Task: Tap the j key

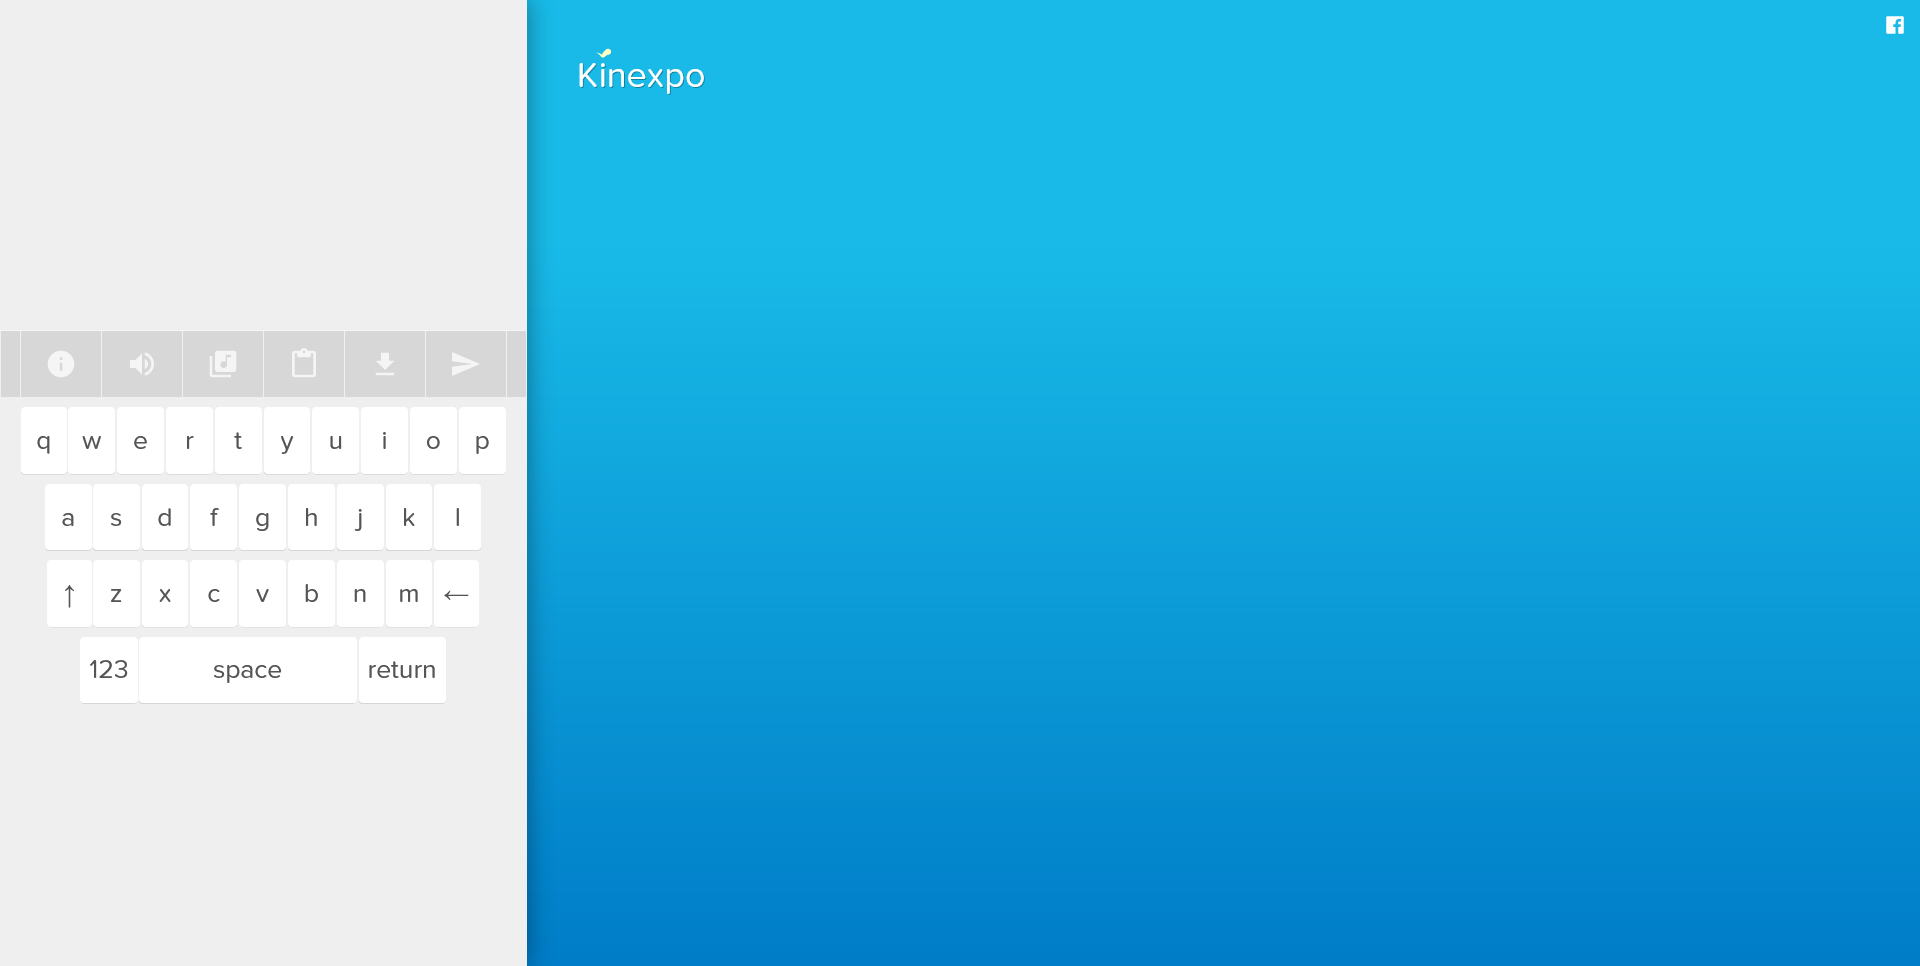Action: 360,518
